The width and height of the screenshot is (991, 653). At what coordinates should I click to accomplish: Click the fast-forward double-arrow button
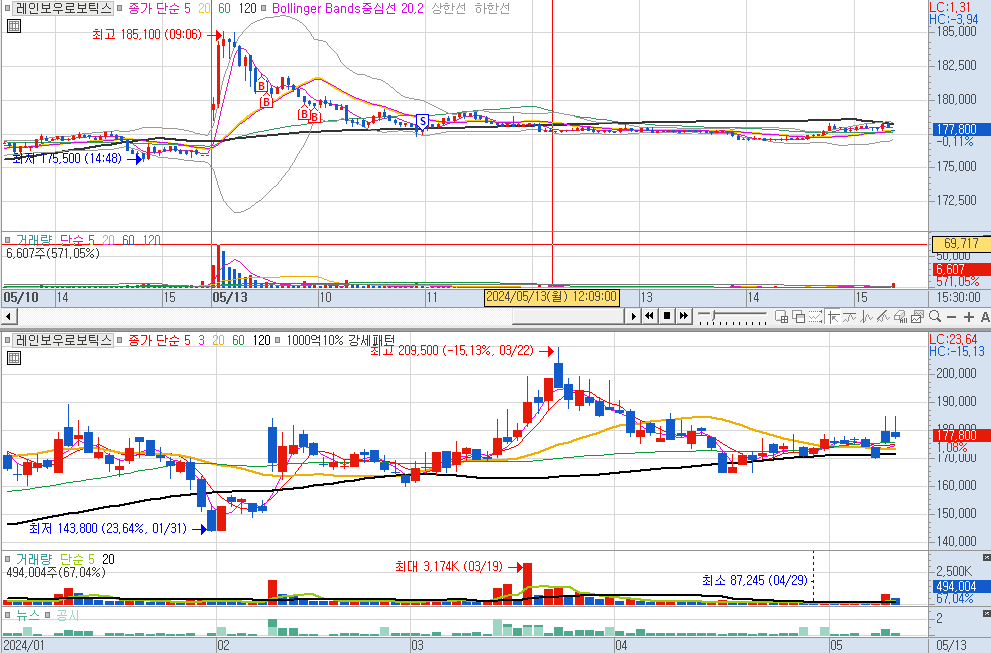point(683,316)
